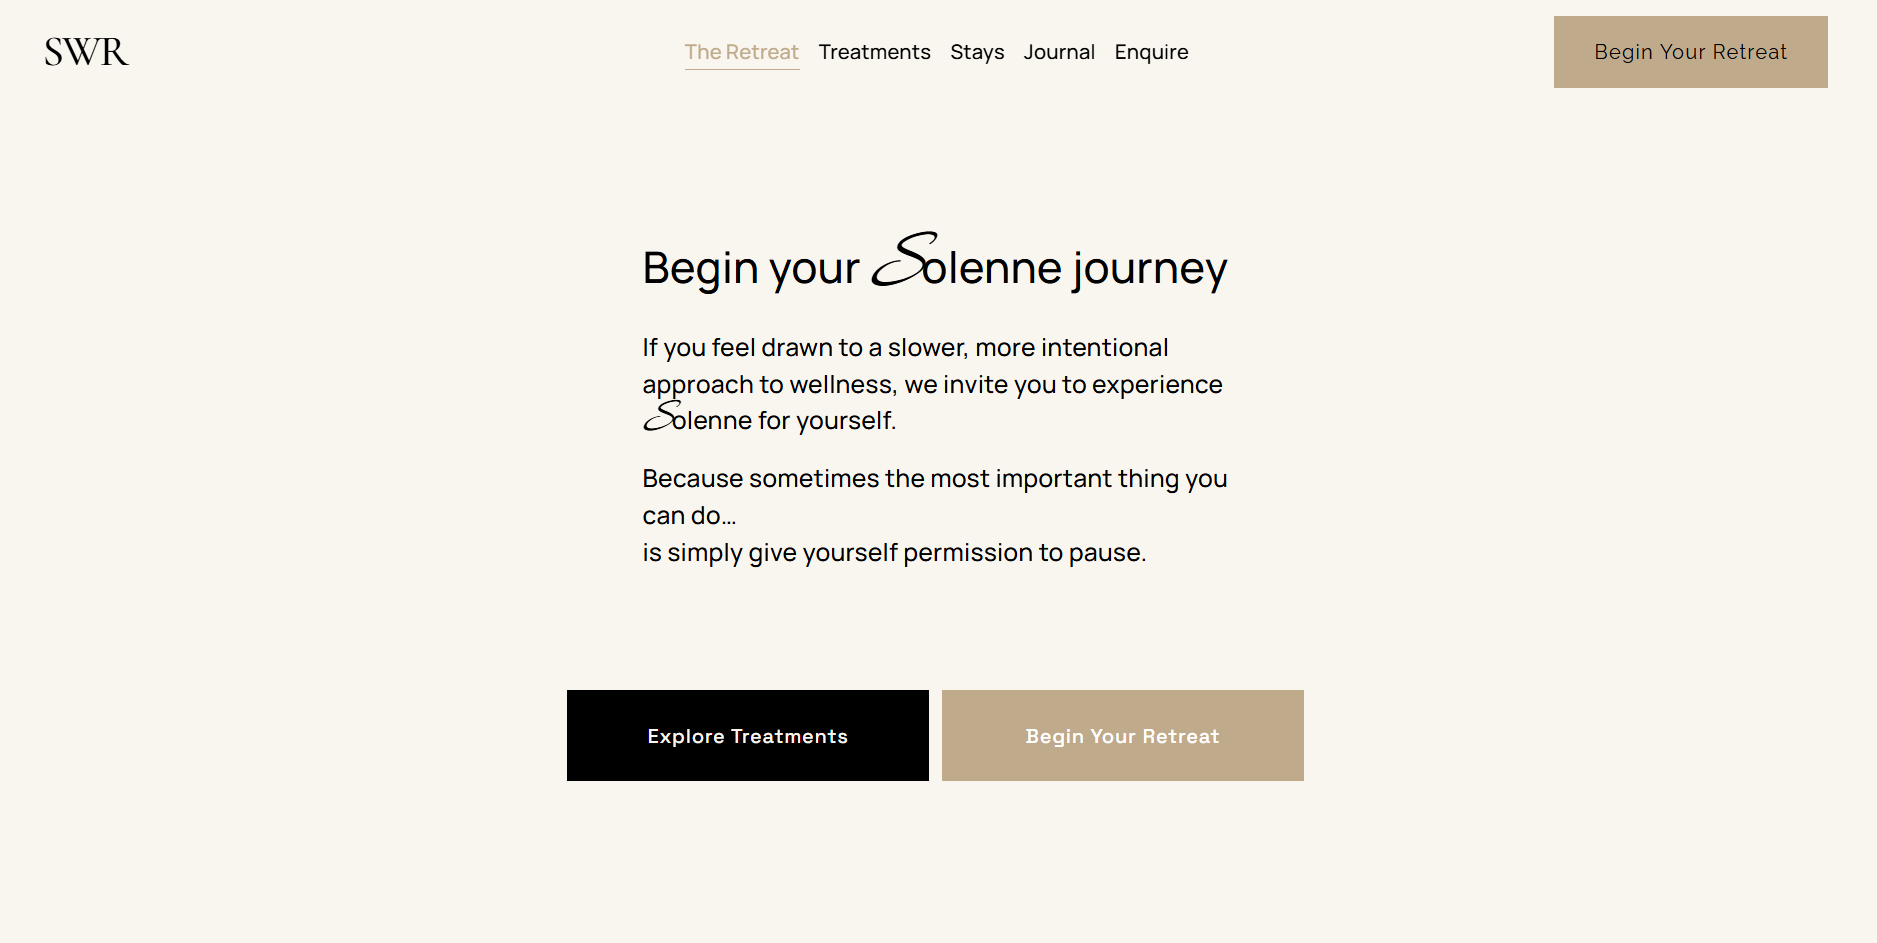Navigate to the Journal section
The image size is (1877, 943).
[x=1059, y=52]
